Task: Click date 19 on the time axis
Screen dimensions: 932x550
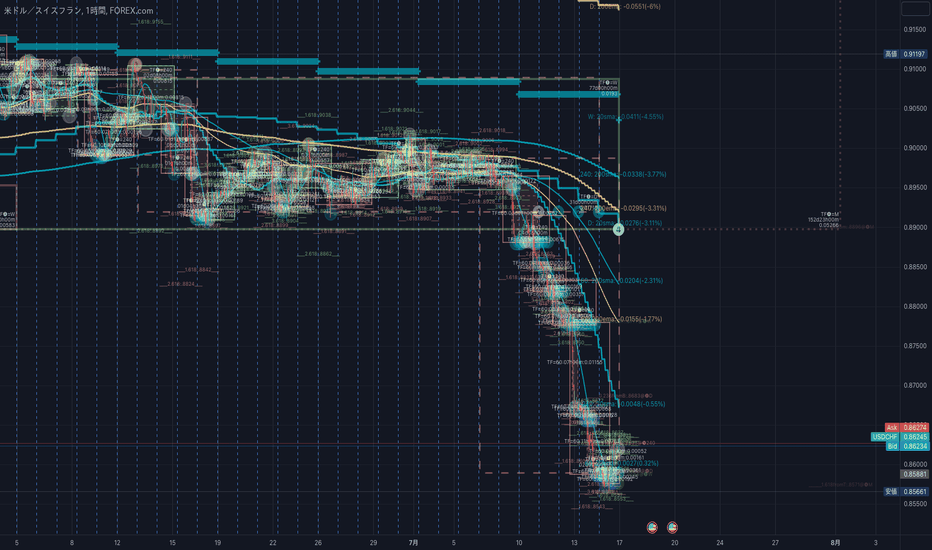Action: coord(218,543)
